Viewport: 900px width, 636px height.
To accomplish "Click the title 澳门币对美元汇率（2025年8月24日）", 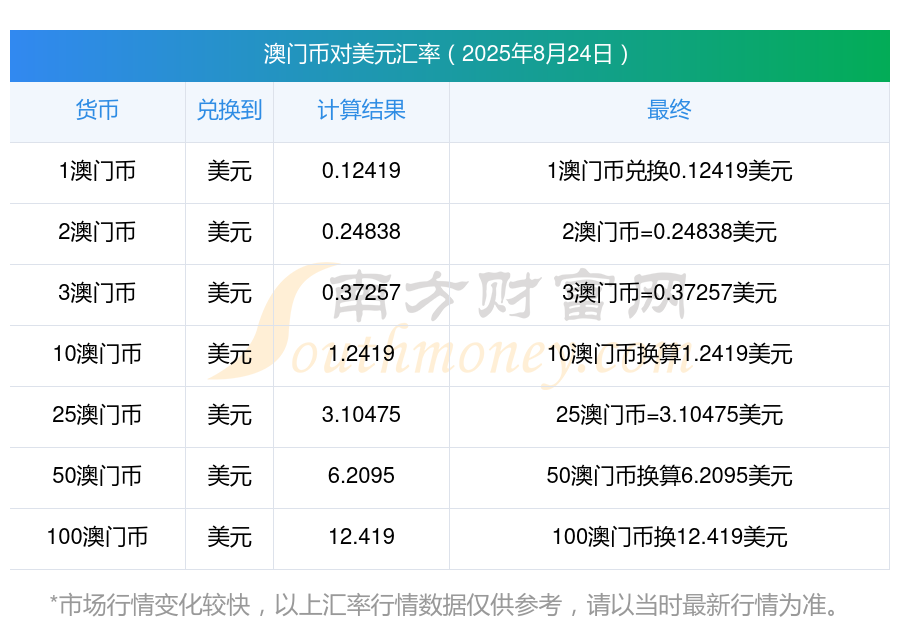I will click(x=449, y=54).
